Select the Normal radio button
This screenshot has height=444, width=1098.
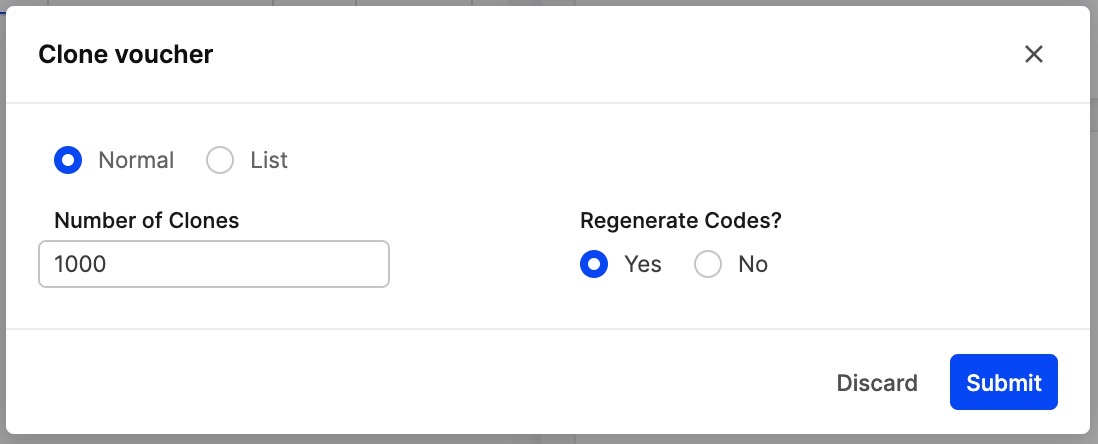[68, 160]
